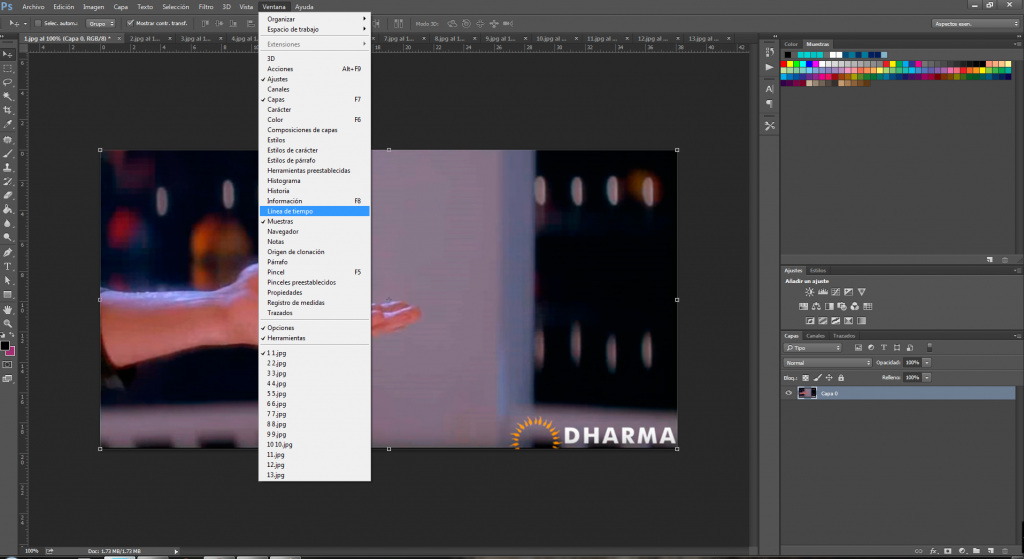Toggle lock all padlock icon
Viewport: 1024px width, 559px height.
tap(840, 377)
